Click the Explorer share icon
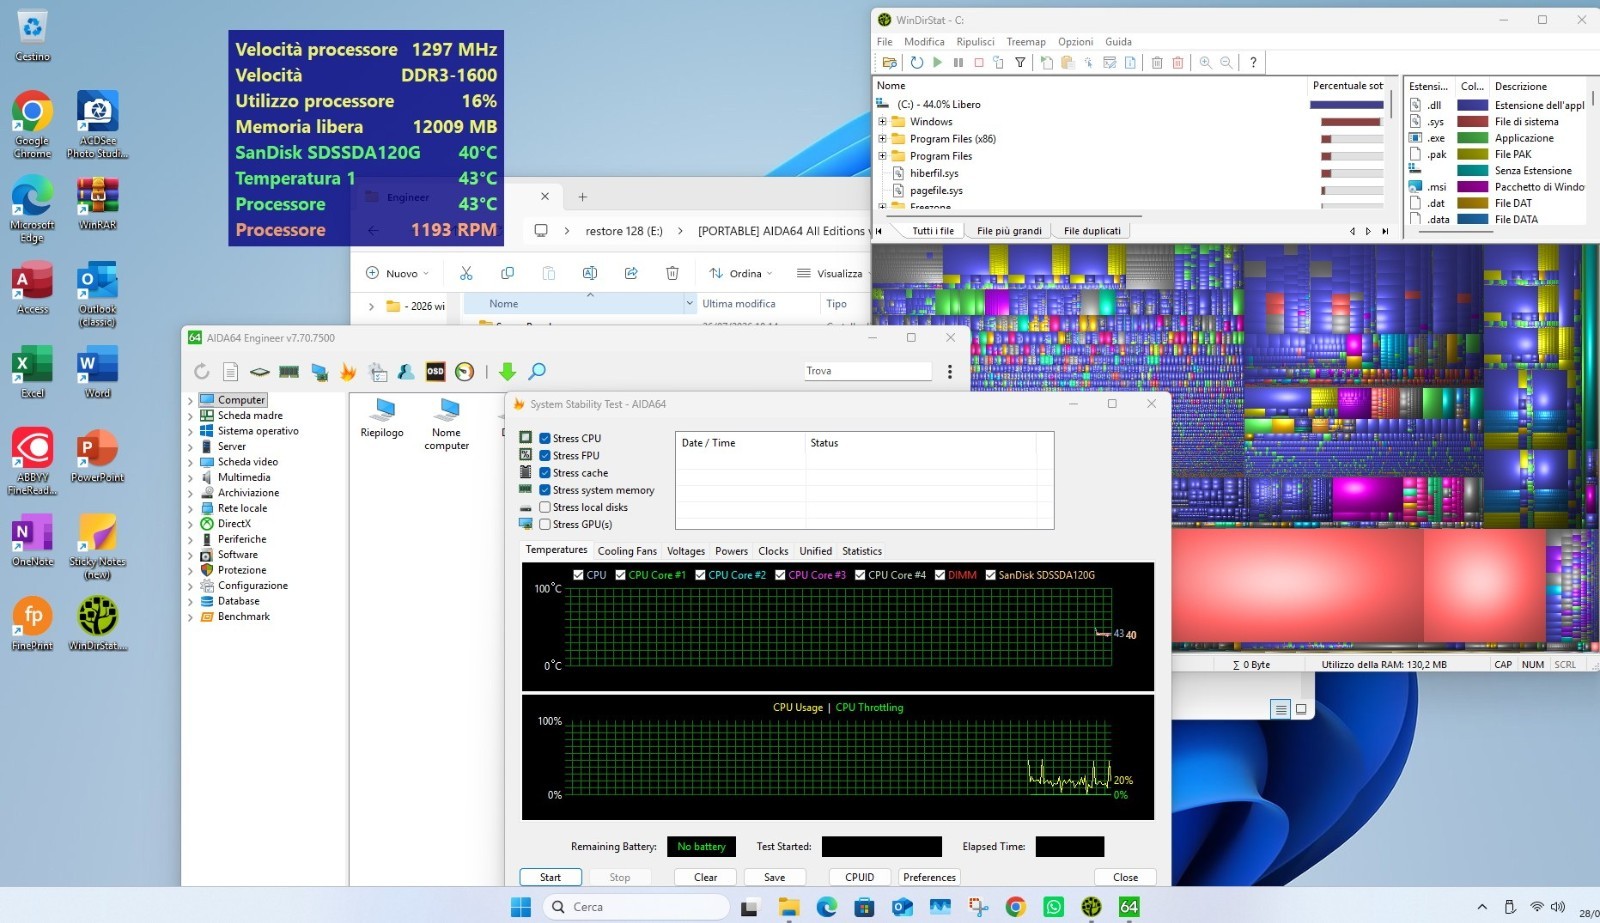The width and height of the screenshot is (1600, 923). [x=631, y=273]
